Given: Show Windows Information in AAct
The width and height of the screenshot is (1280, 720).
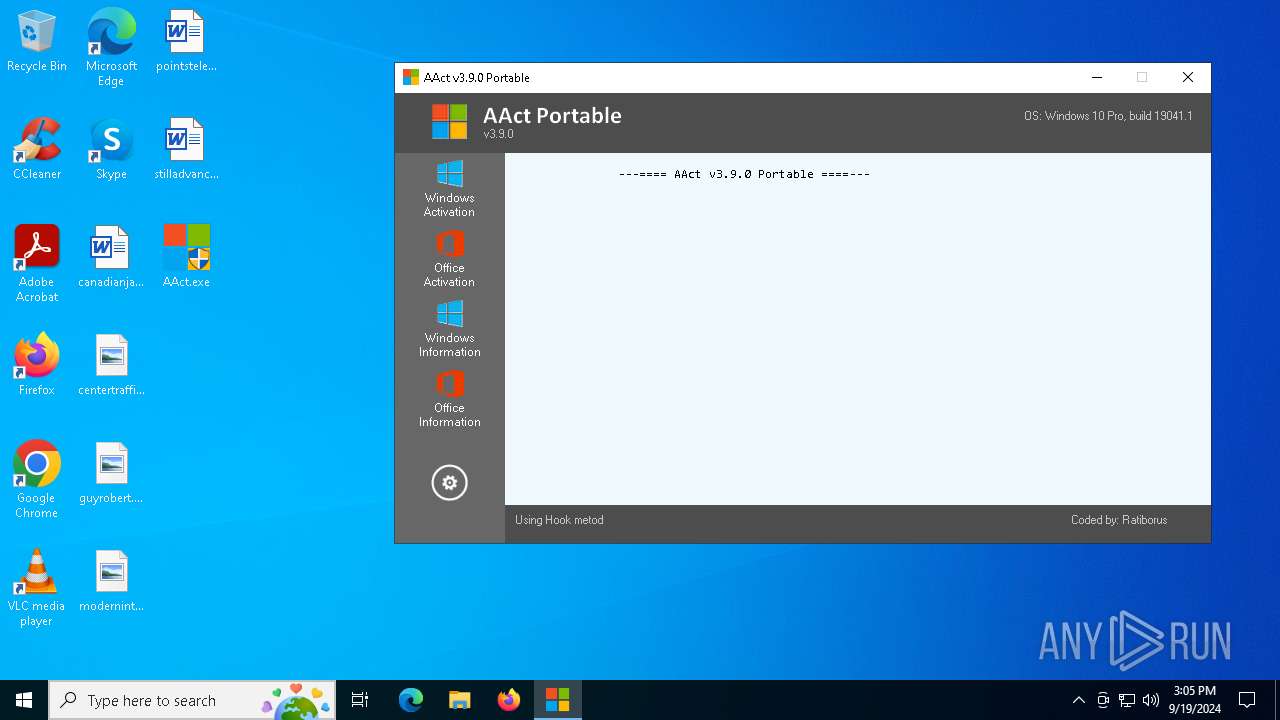Looking at the screenshot, I should point(449,328).
